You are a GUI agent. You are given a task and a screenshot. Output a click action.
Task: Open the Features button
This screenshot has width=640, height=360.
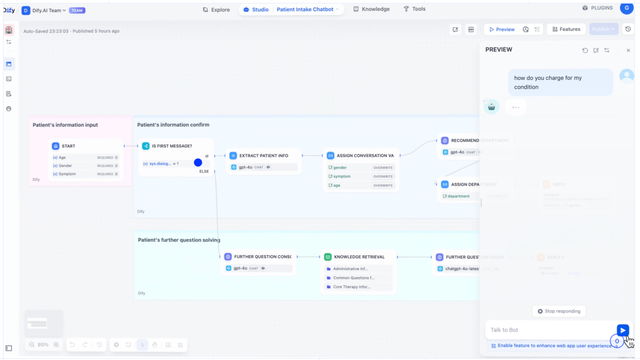[566, 29]
